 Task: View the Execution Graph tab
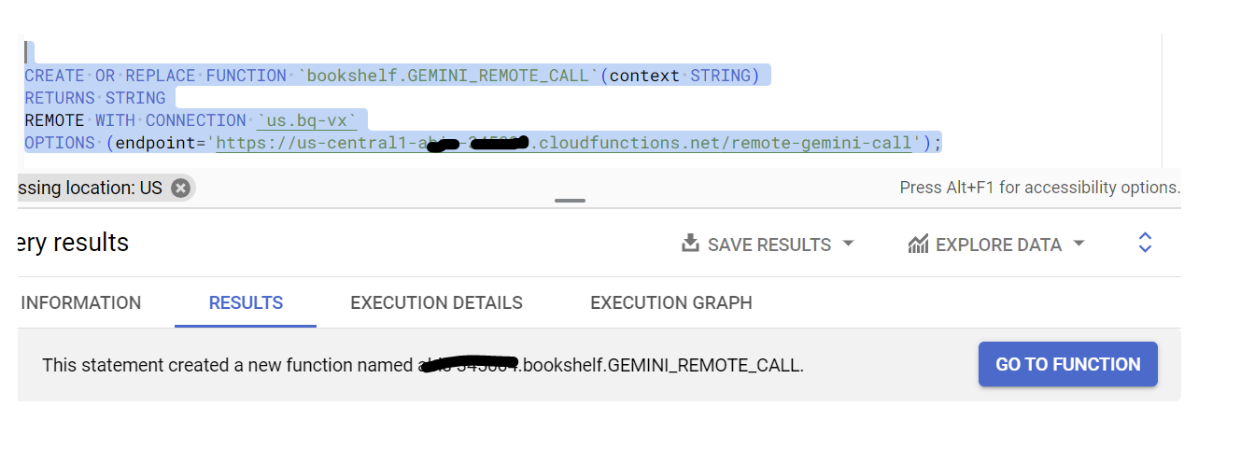click(x=671, y=303)
